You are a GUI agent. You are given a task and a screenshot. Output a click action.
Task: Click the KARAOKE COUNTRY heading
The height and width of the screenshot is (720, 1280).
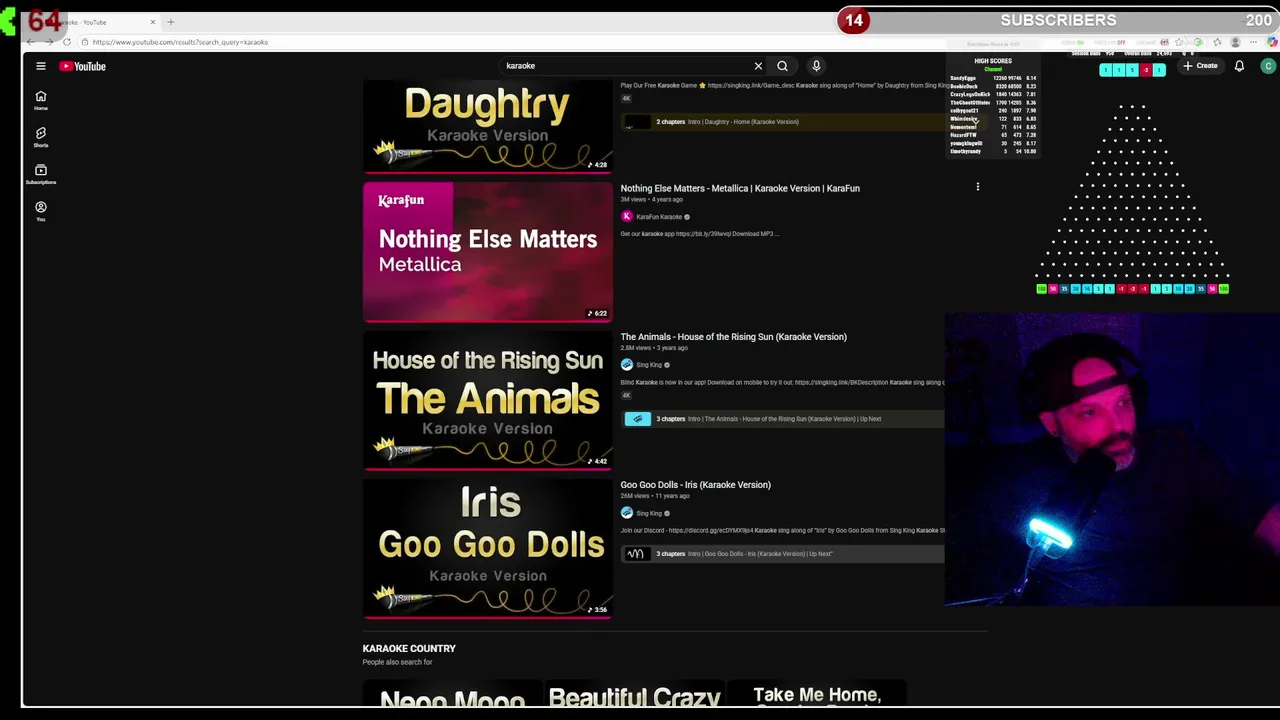[409, 649]
